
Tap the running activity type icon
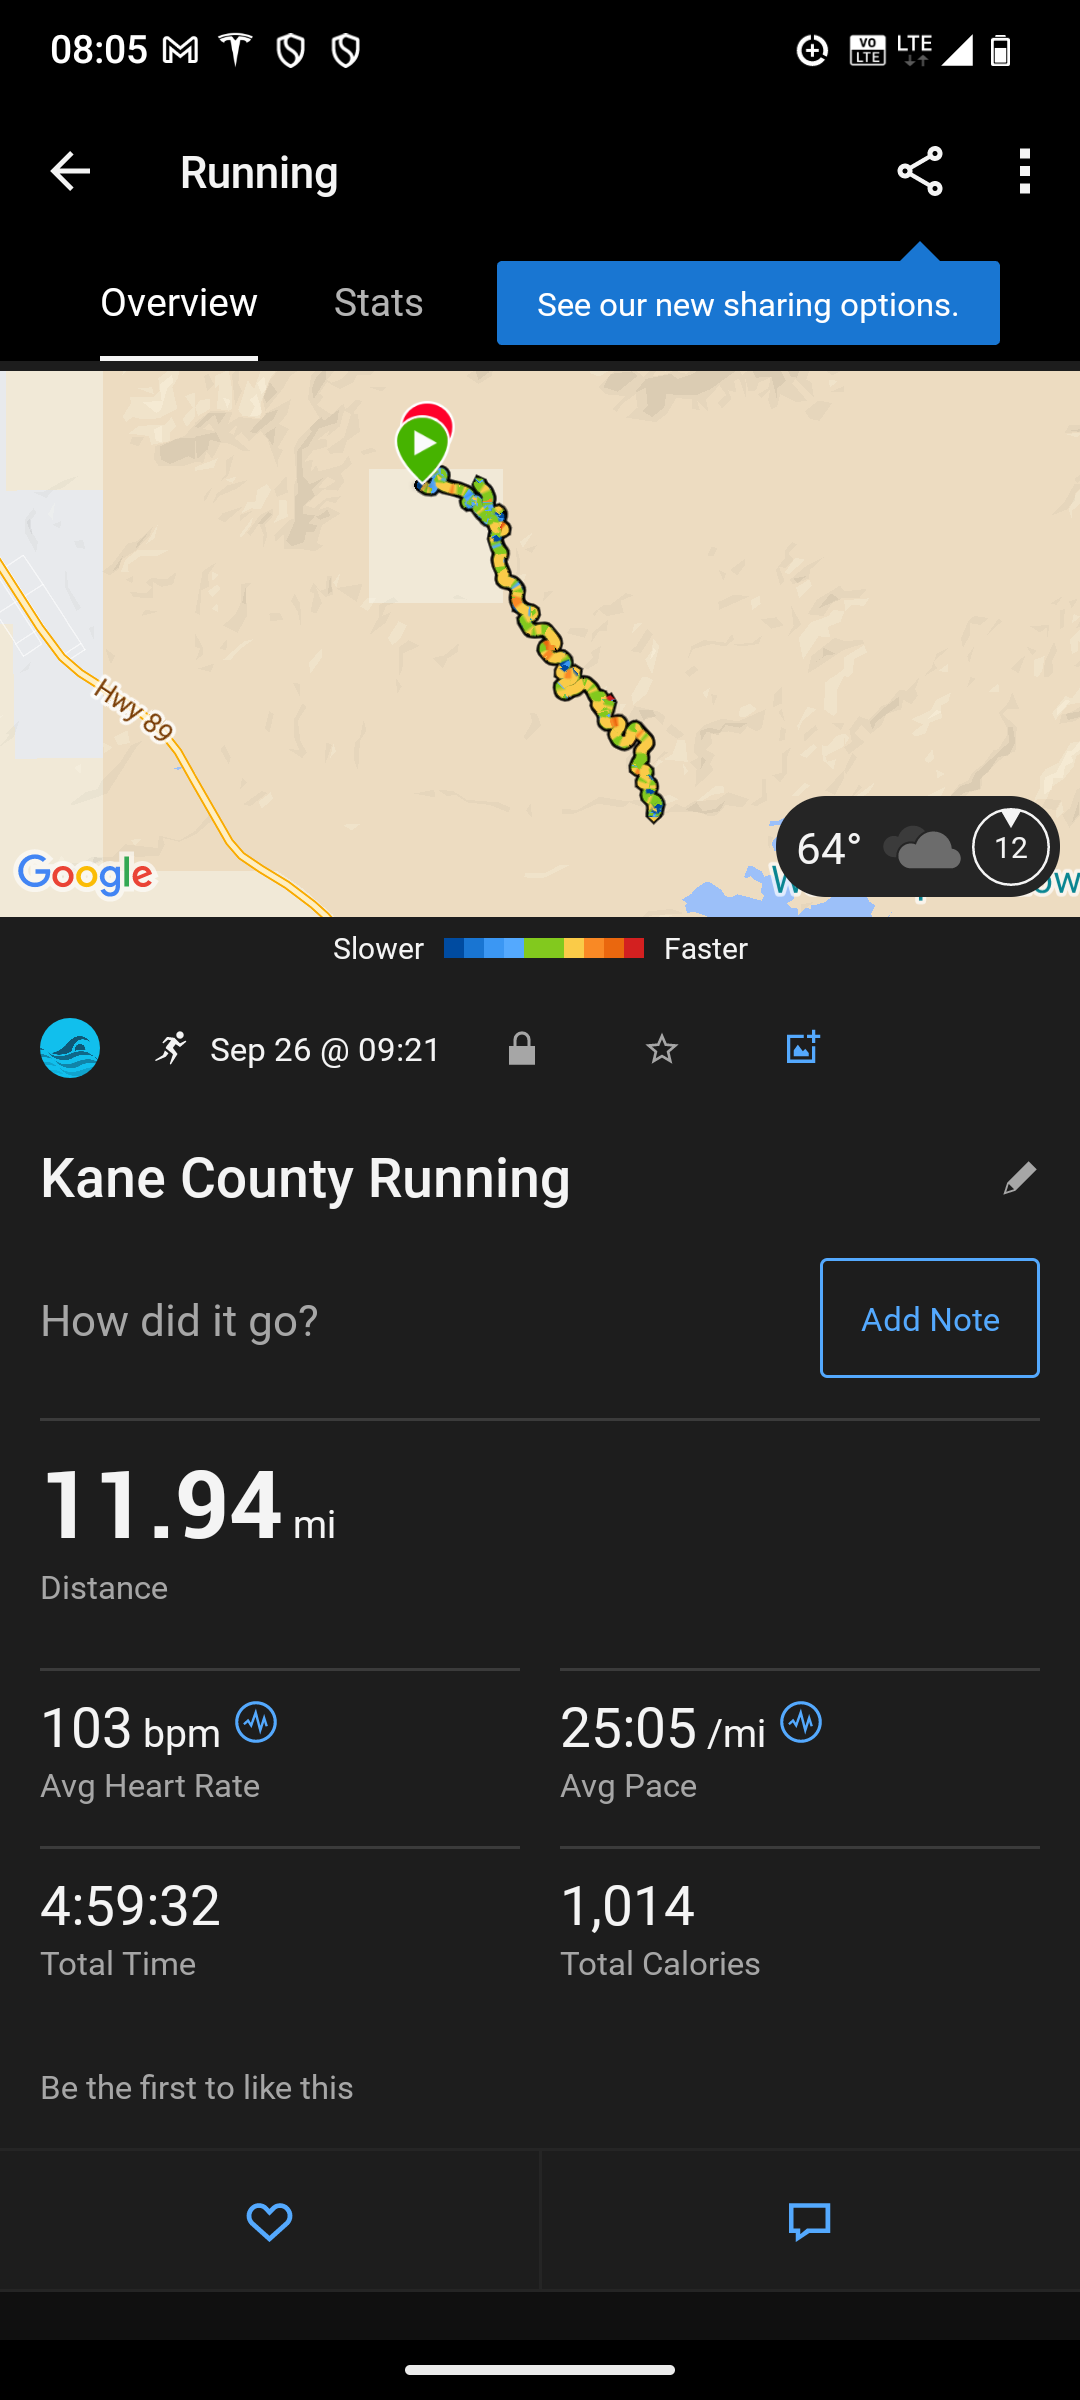[171, 1048]
